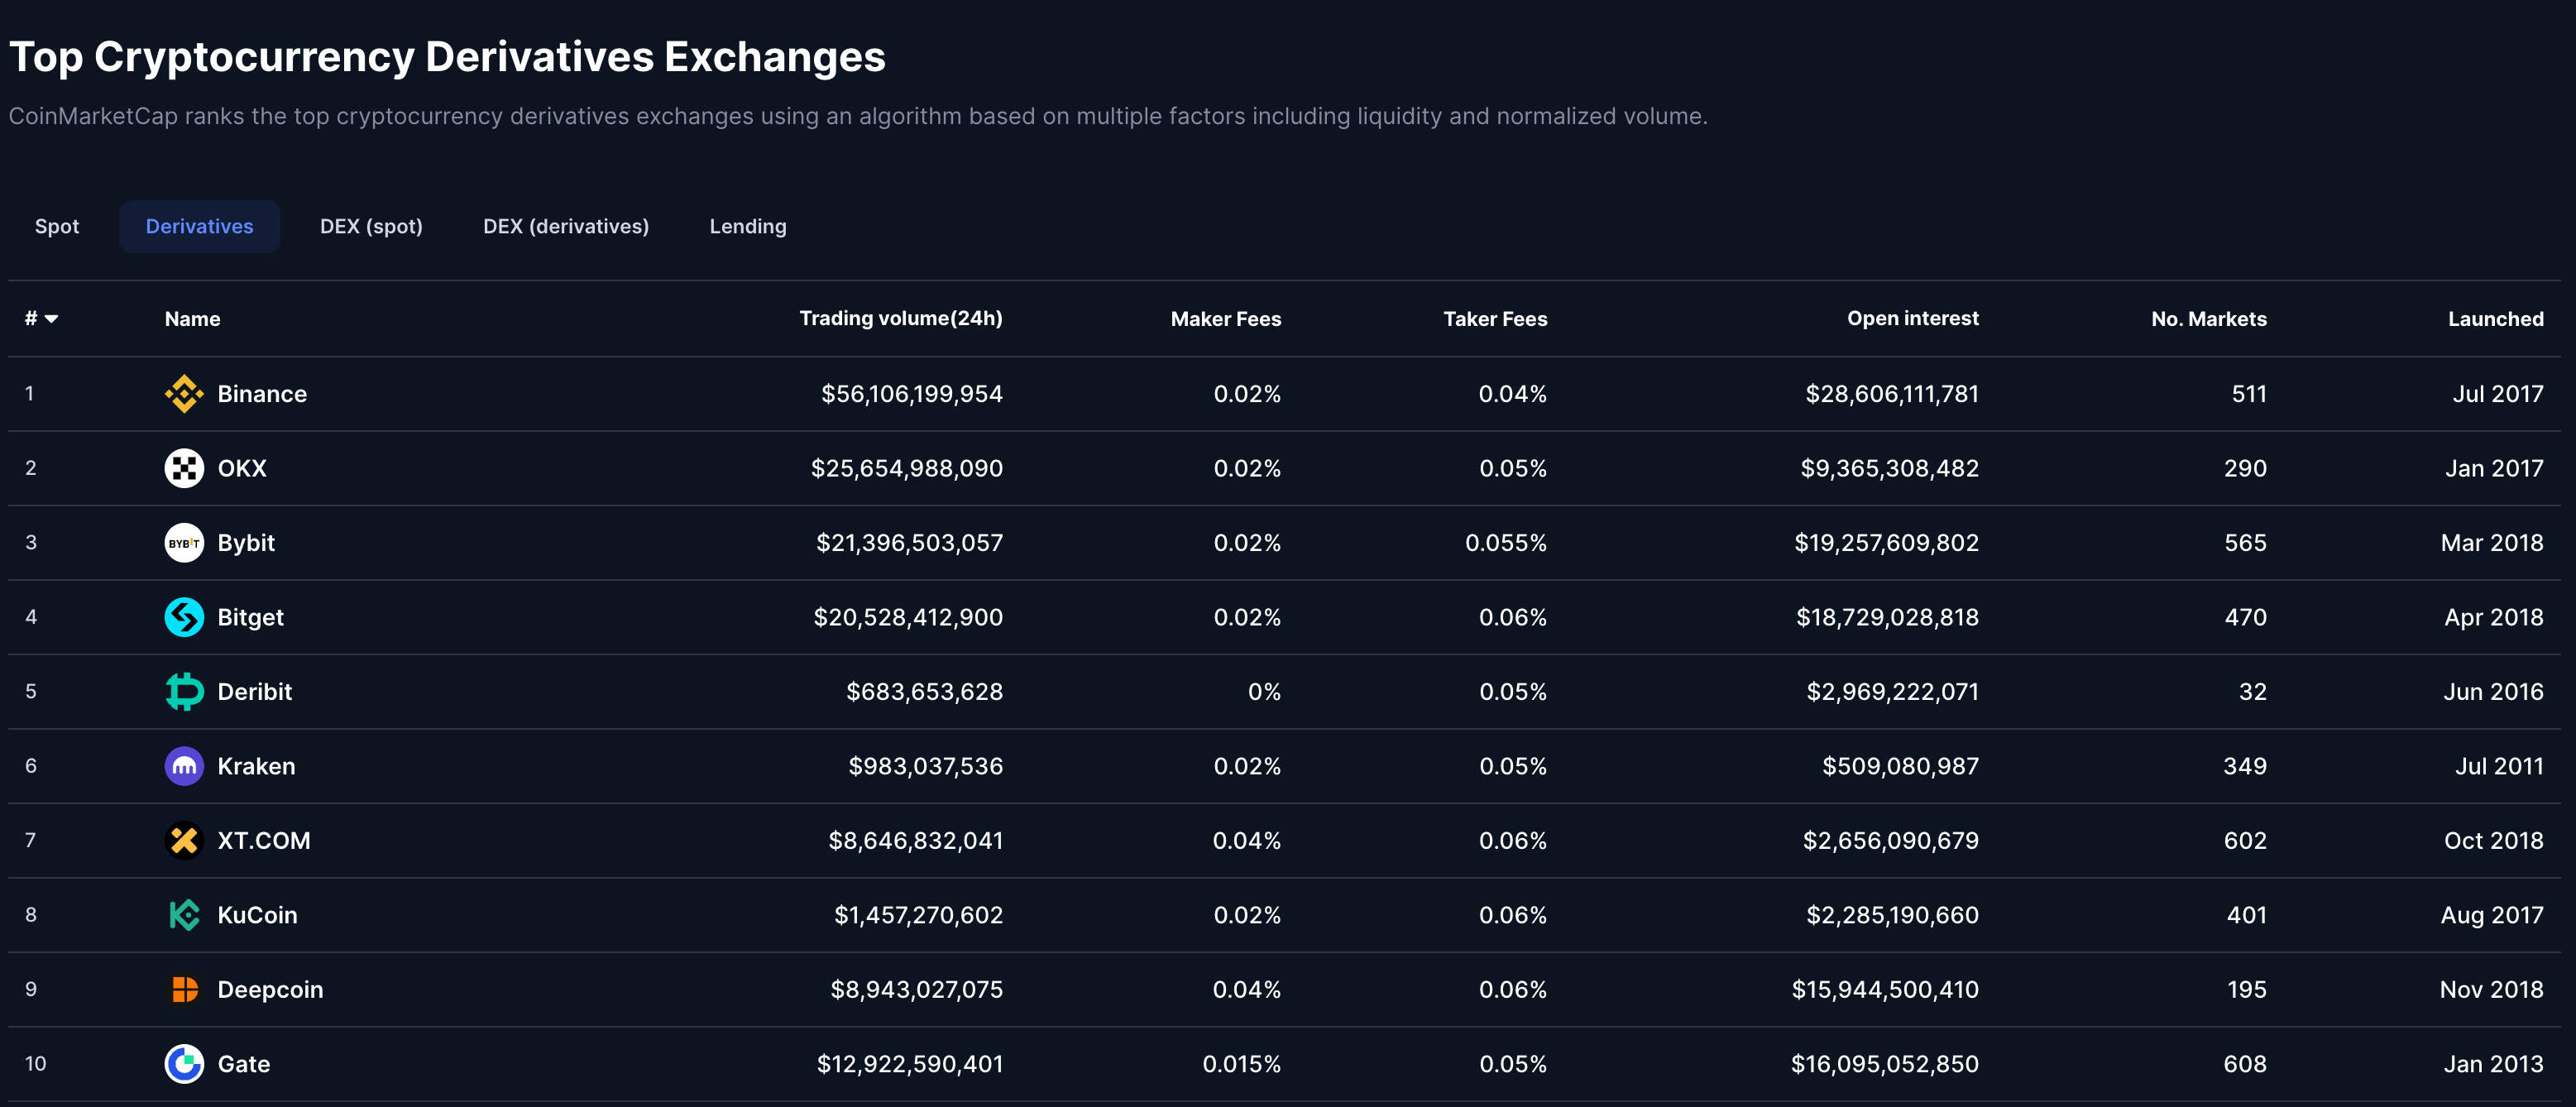
Task: Toggle rank sort arrow next to #
Action: pos(51,319)
